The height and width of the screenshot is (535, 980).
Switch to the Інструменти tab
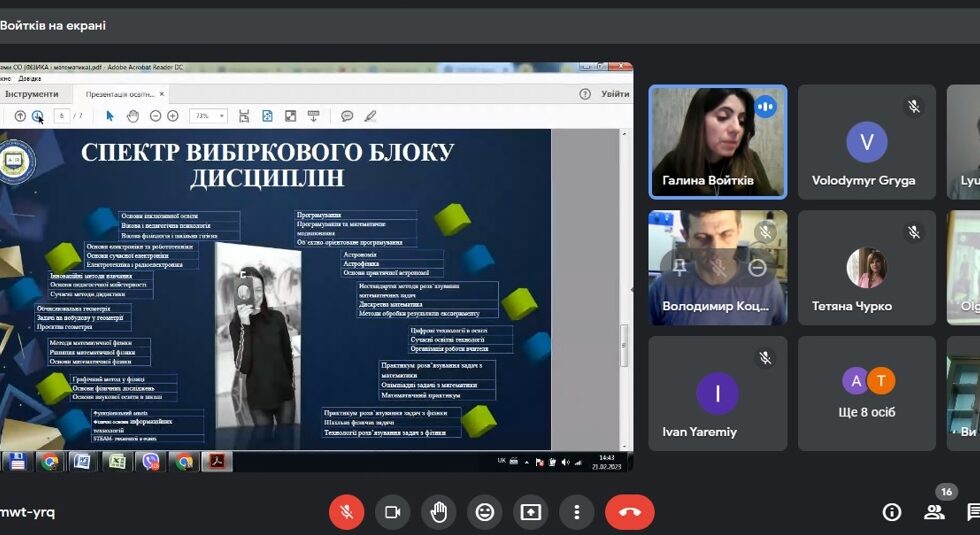pos(31,94)
